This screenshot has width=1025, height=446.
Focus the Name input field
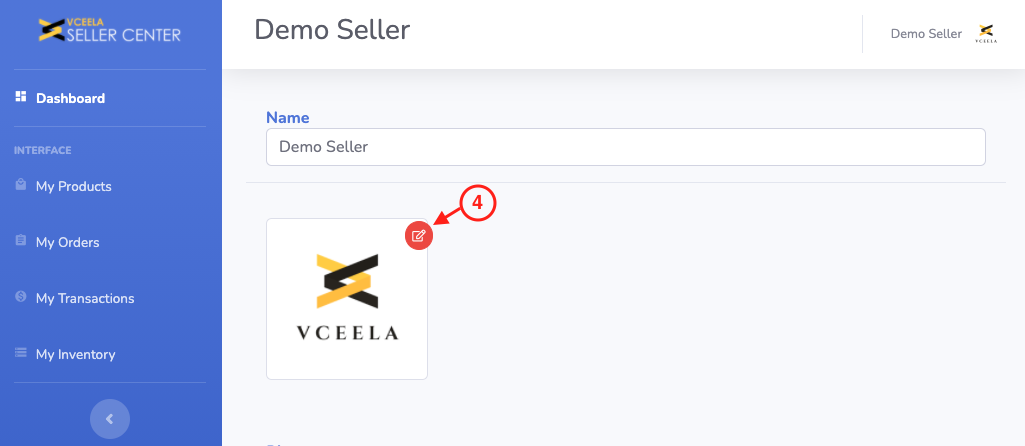point(625,146)
